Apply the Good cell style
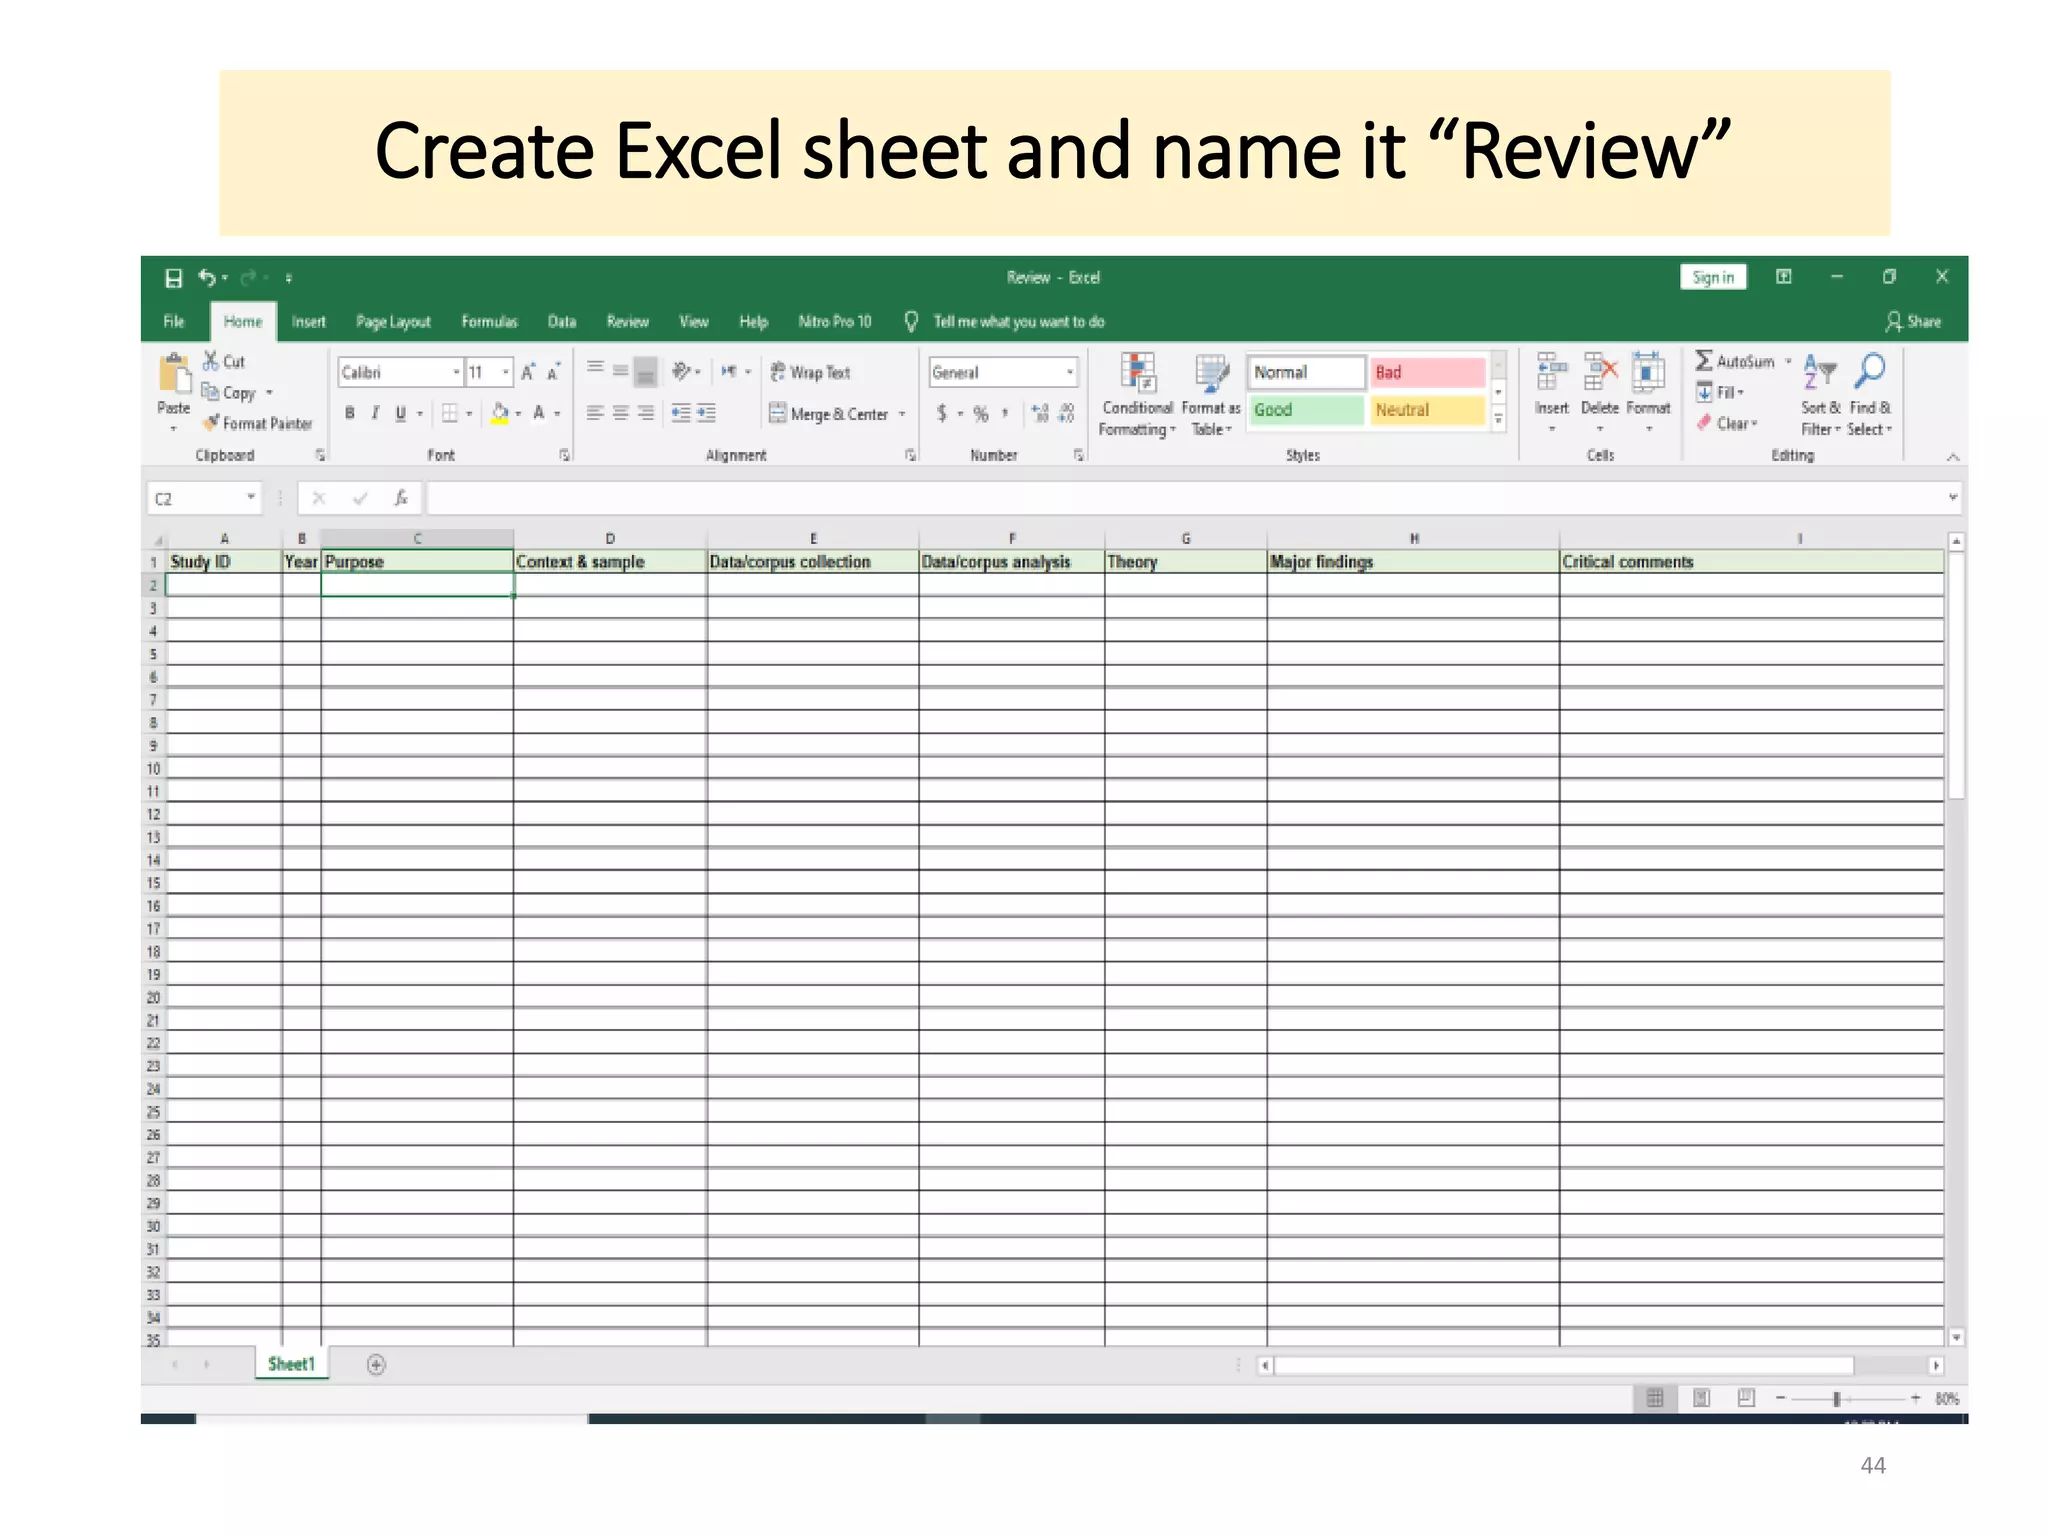The height and width of the screenshot is (1536, 2048). [x=1306, y=410]
